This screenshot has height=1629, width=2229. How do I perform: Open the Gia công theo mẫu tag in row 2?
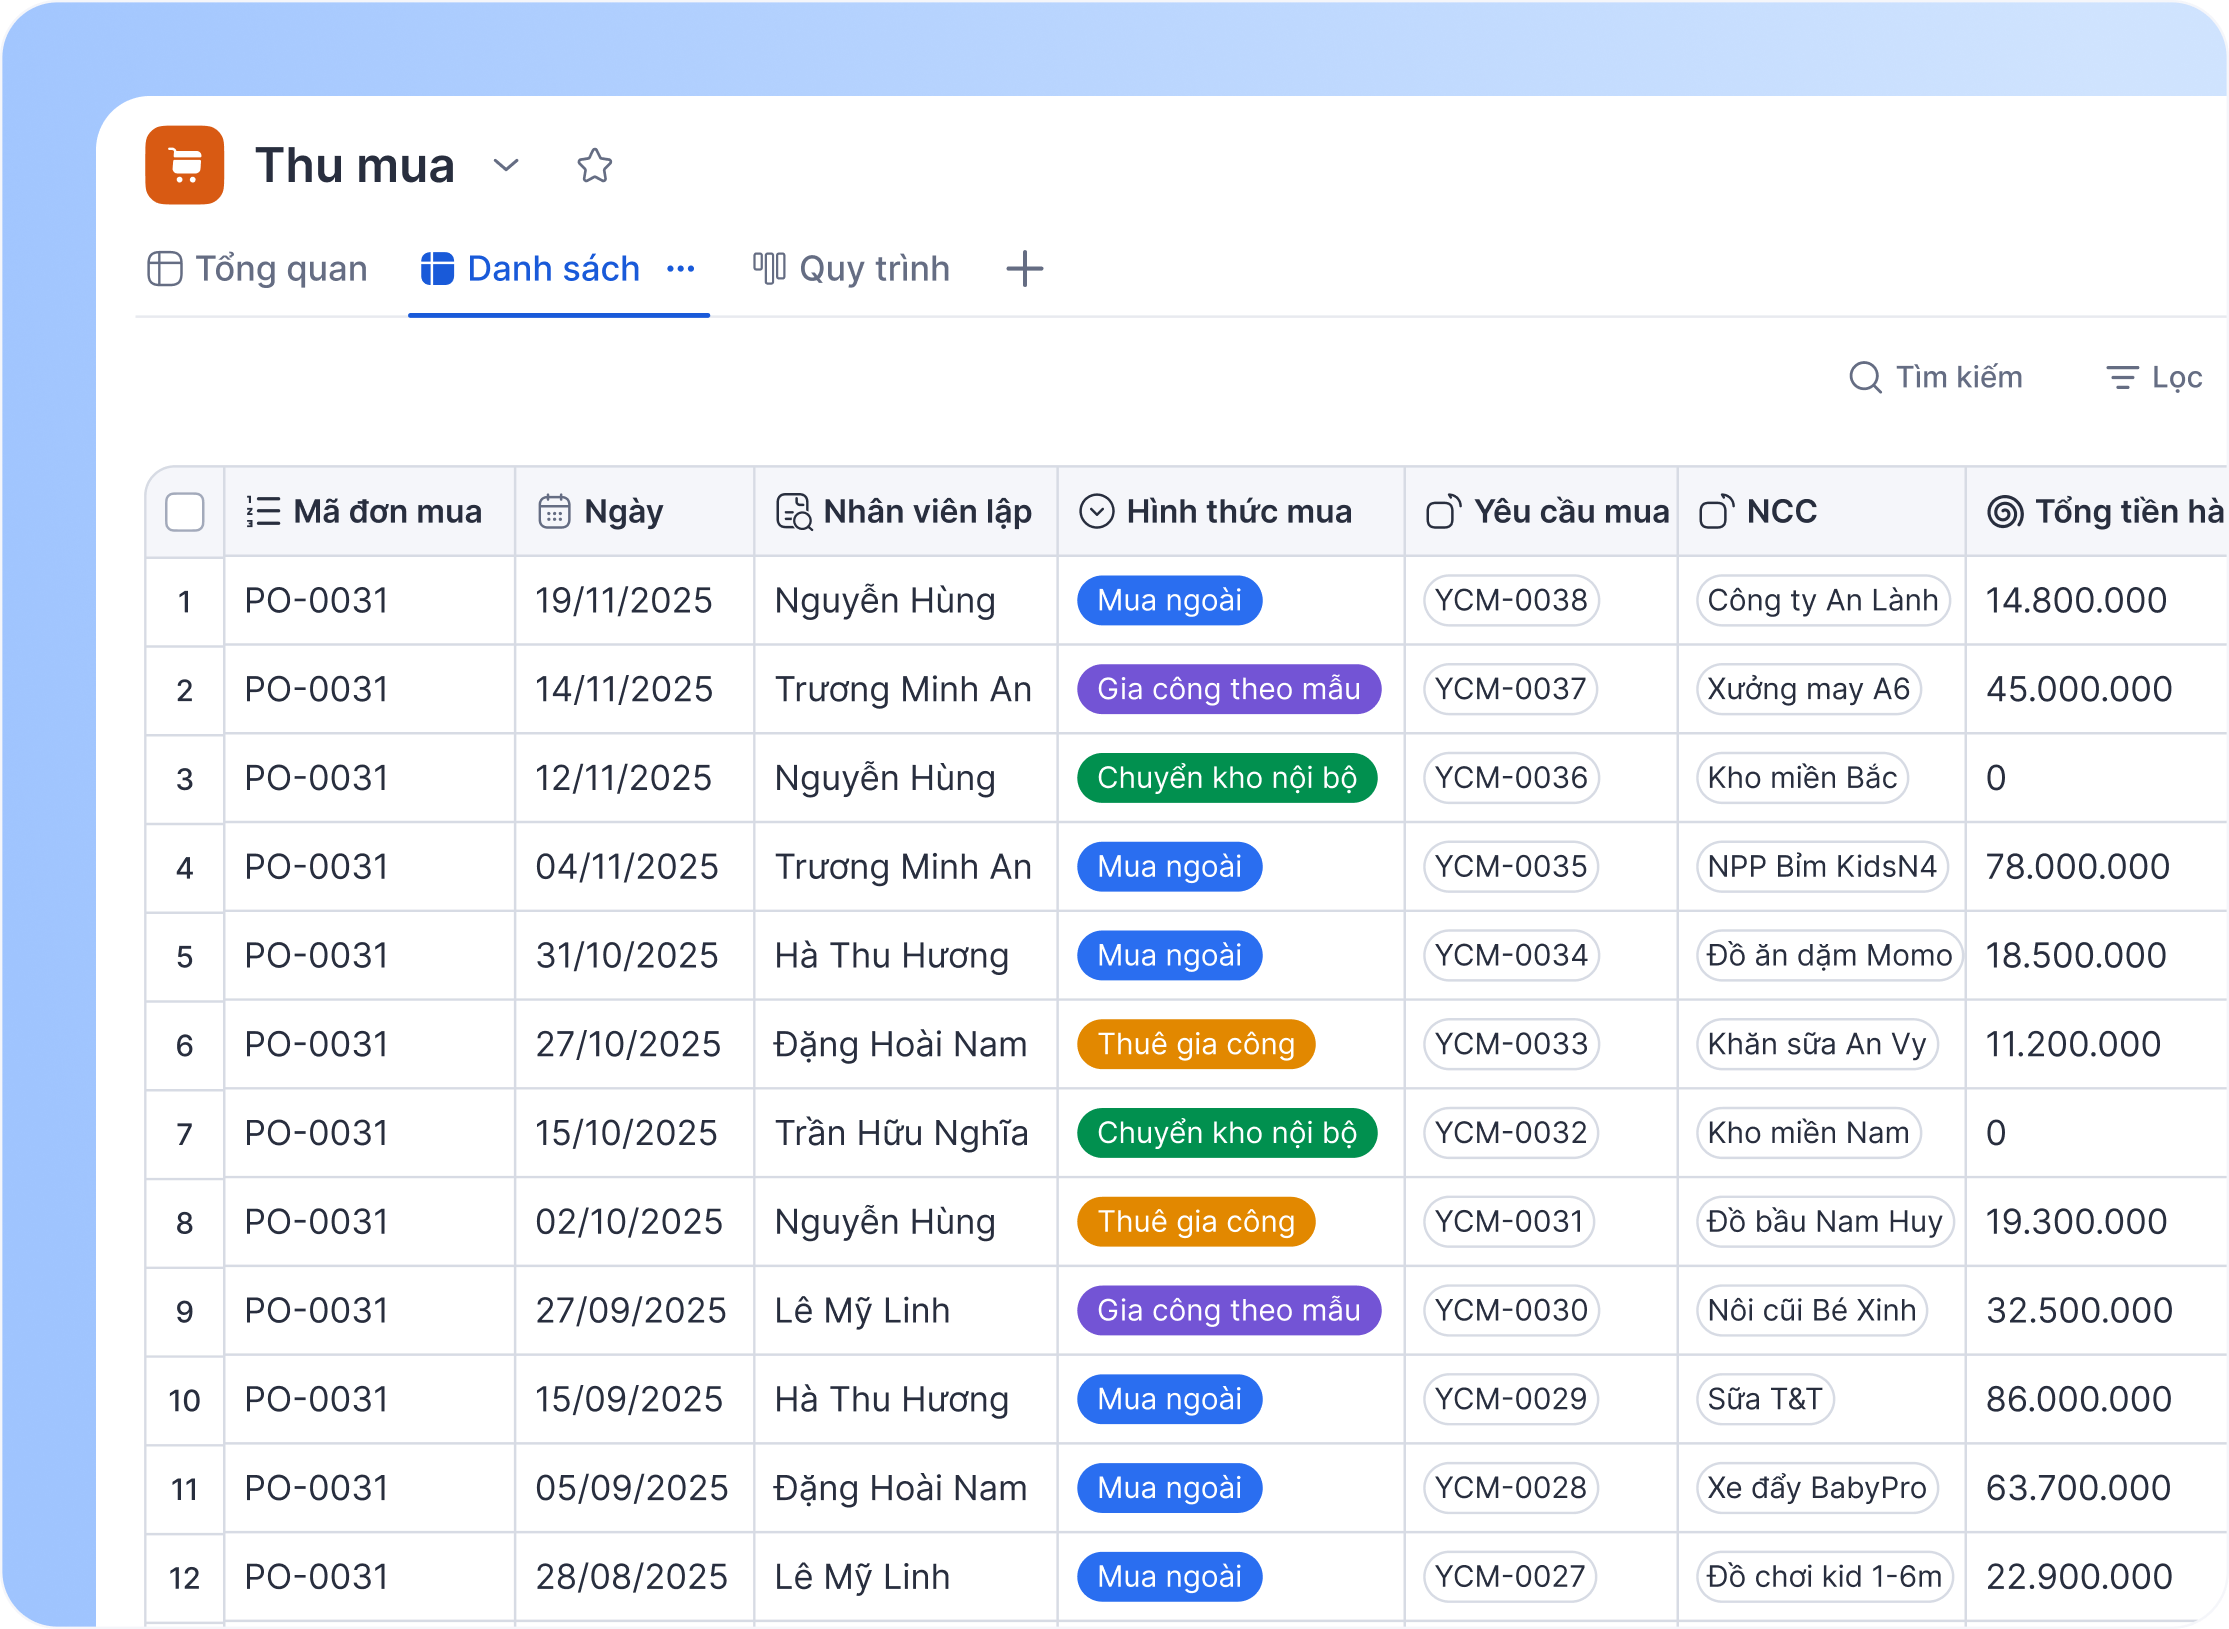tap(1228, 689)
